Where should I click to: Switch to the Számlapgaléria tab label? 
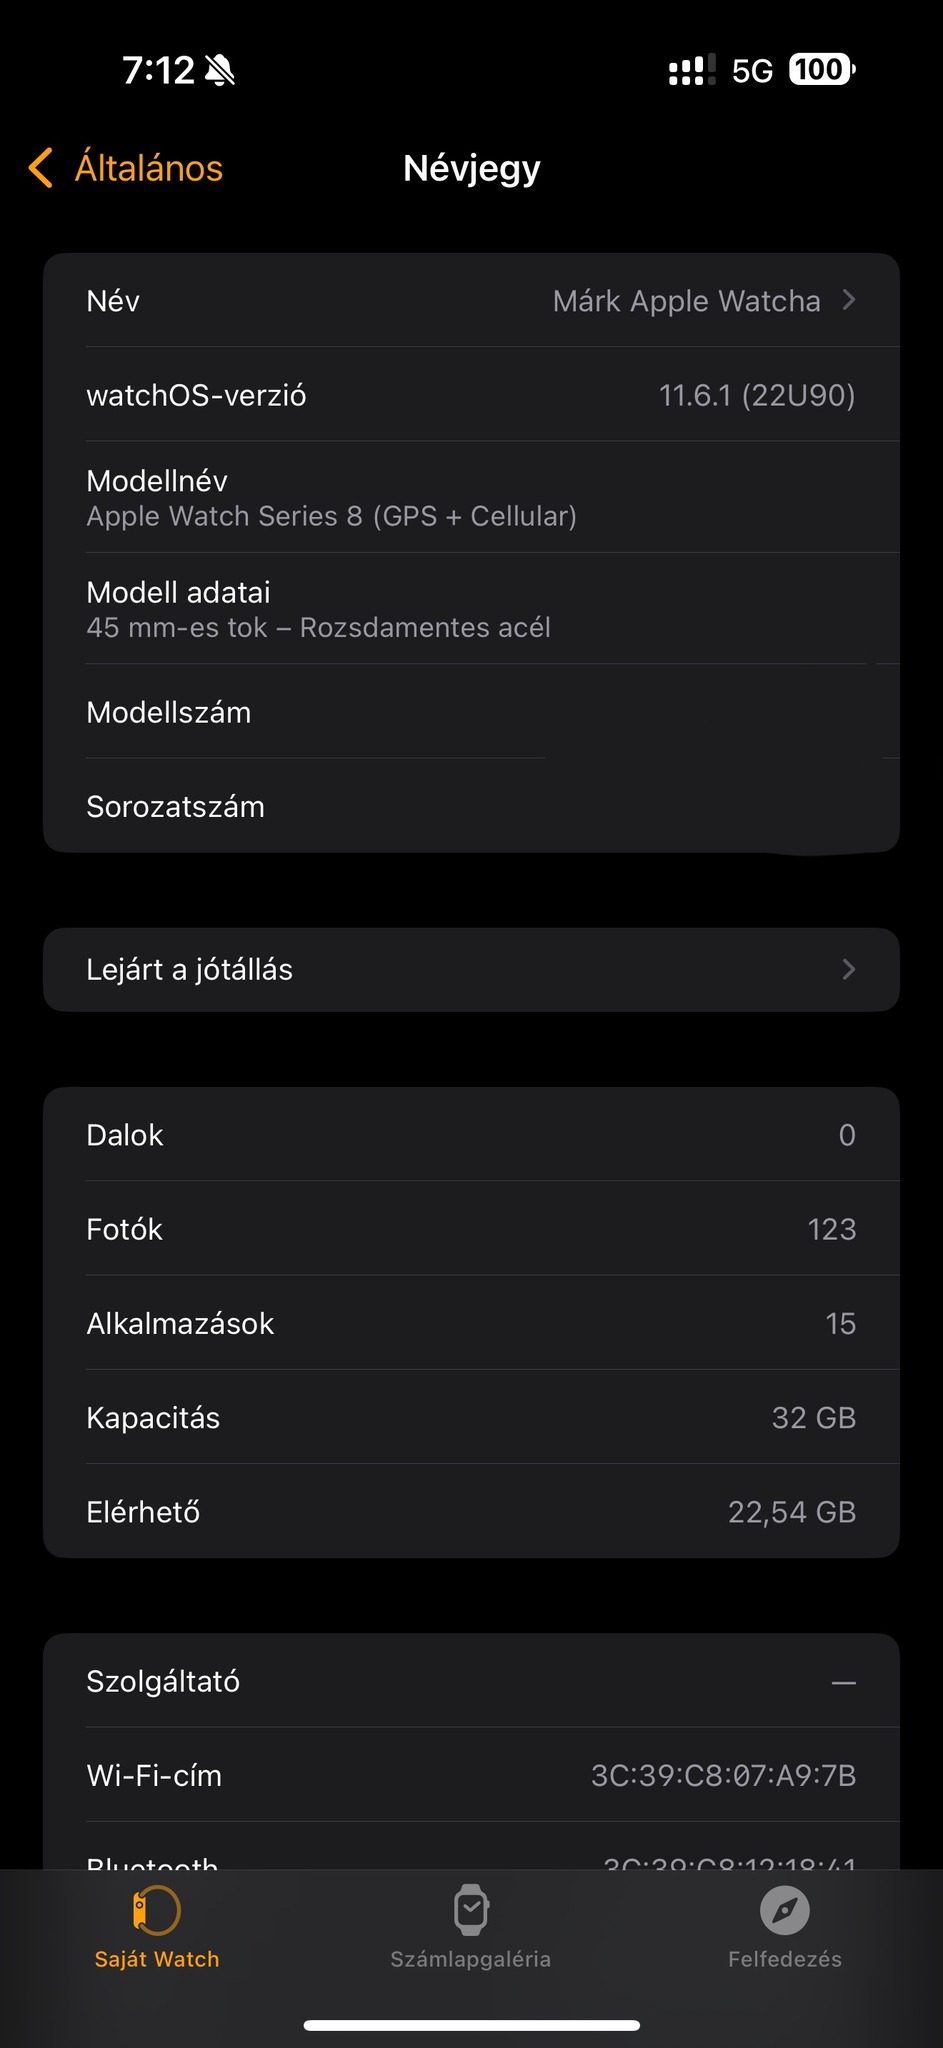coord(471,1959)
